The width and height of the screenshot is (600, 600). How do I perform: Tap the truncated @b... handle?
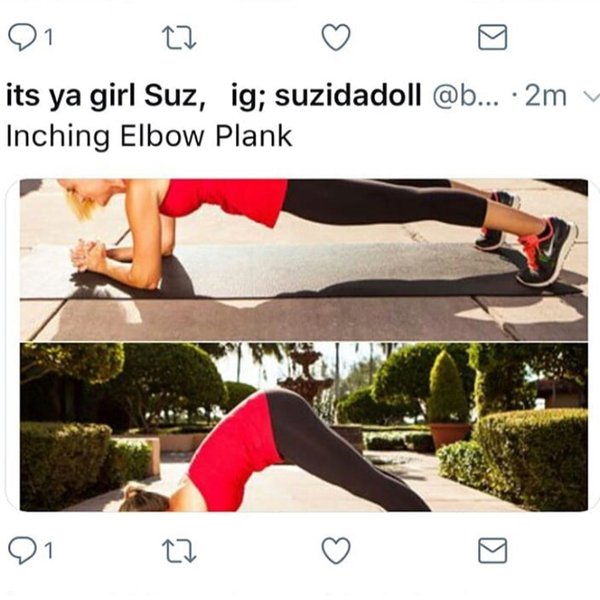click(466, 96)
